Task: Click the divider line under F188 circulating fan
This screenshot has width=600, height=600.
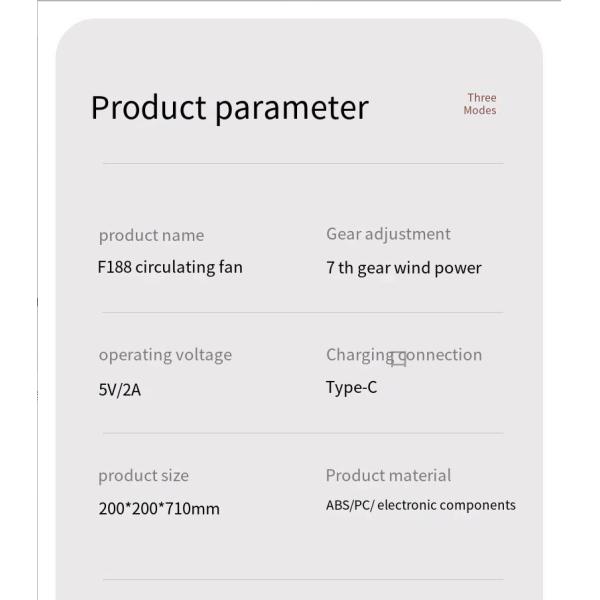Action: [x=302, y=313]
